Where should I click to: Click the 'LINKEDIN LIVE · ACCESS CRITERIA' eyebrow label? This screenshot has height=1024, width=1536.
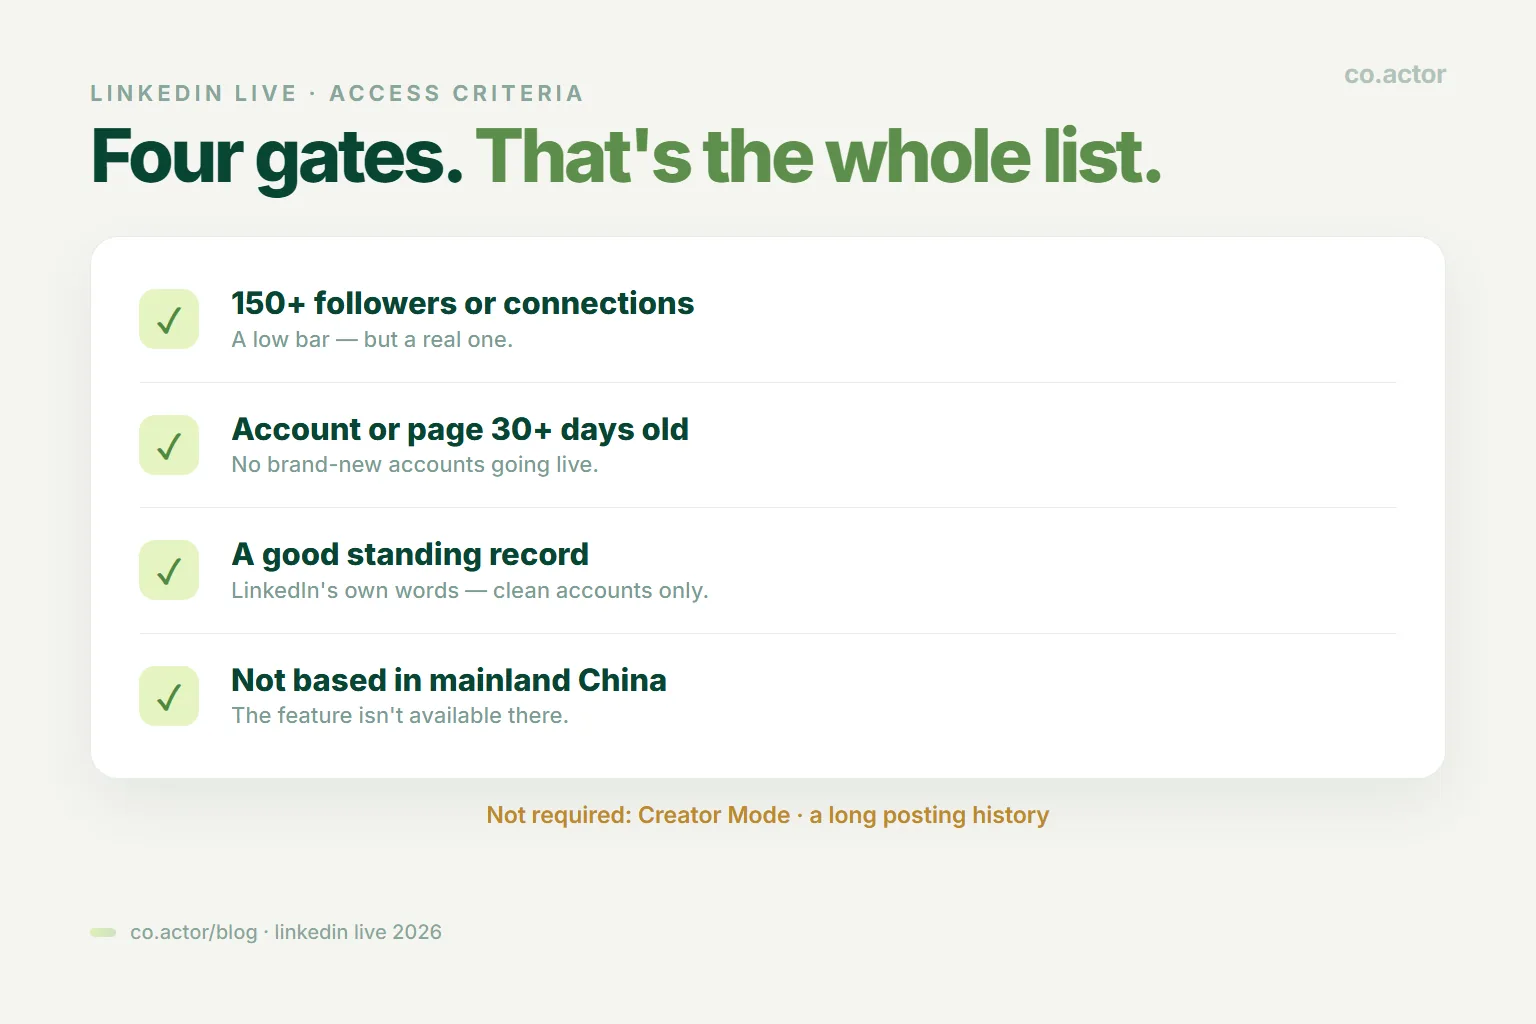[337, 94]
